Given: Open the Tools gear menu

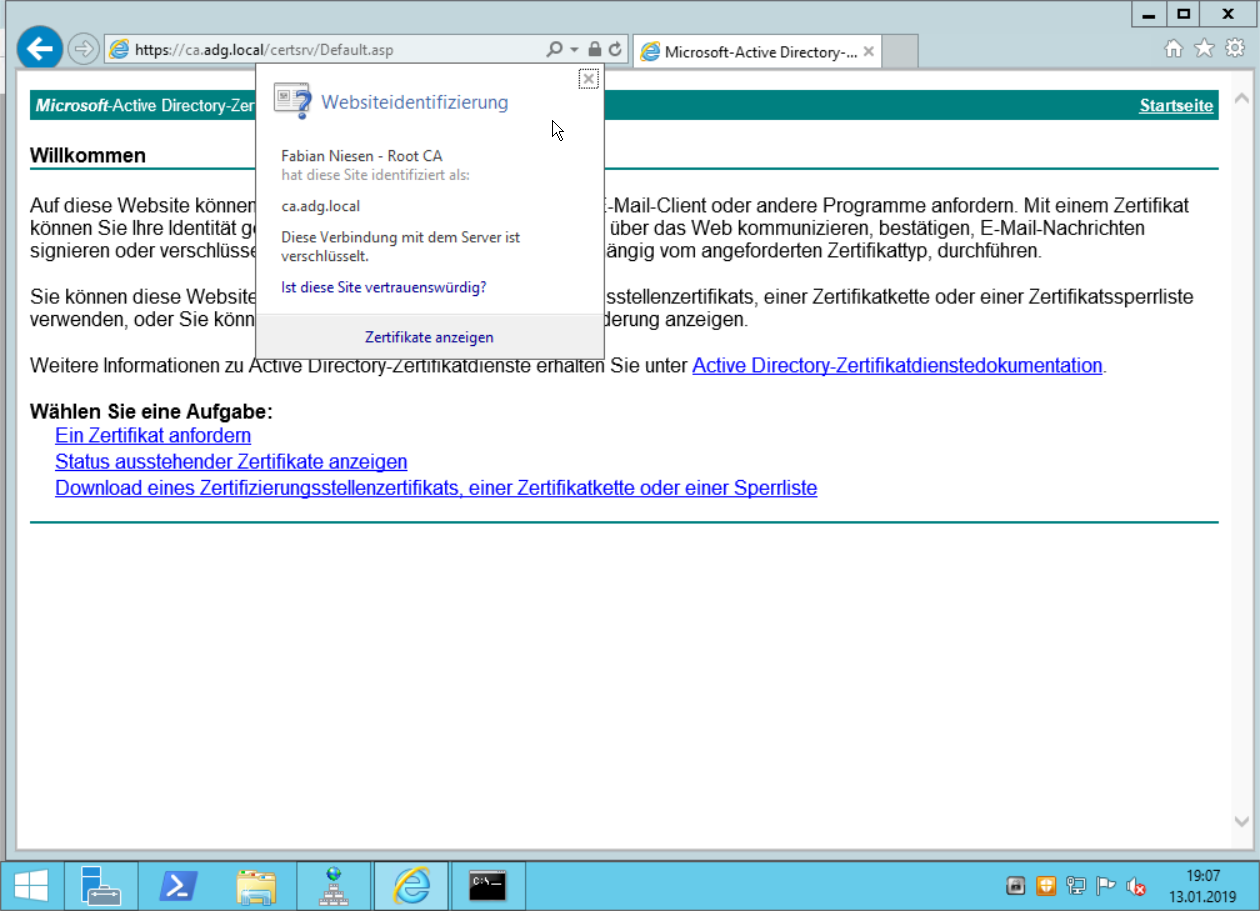Looking at the screenshot, I should pos(1236,48).
